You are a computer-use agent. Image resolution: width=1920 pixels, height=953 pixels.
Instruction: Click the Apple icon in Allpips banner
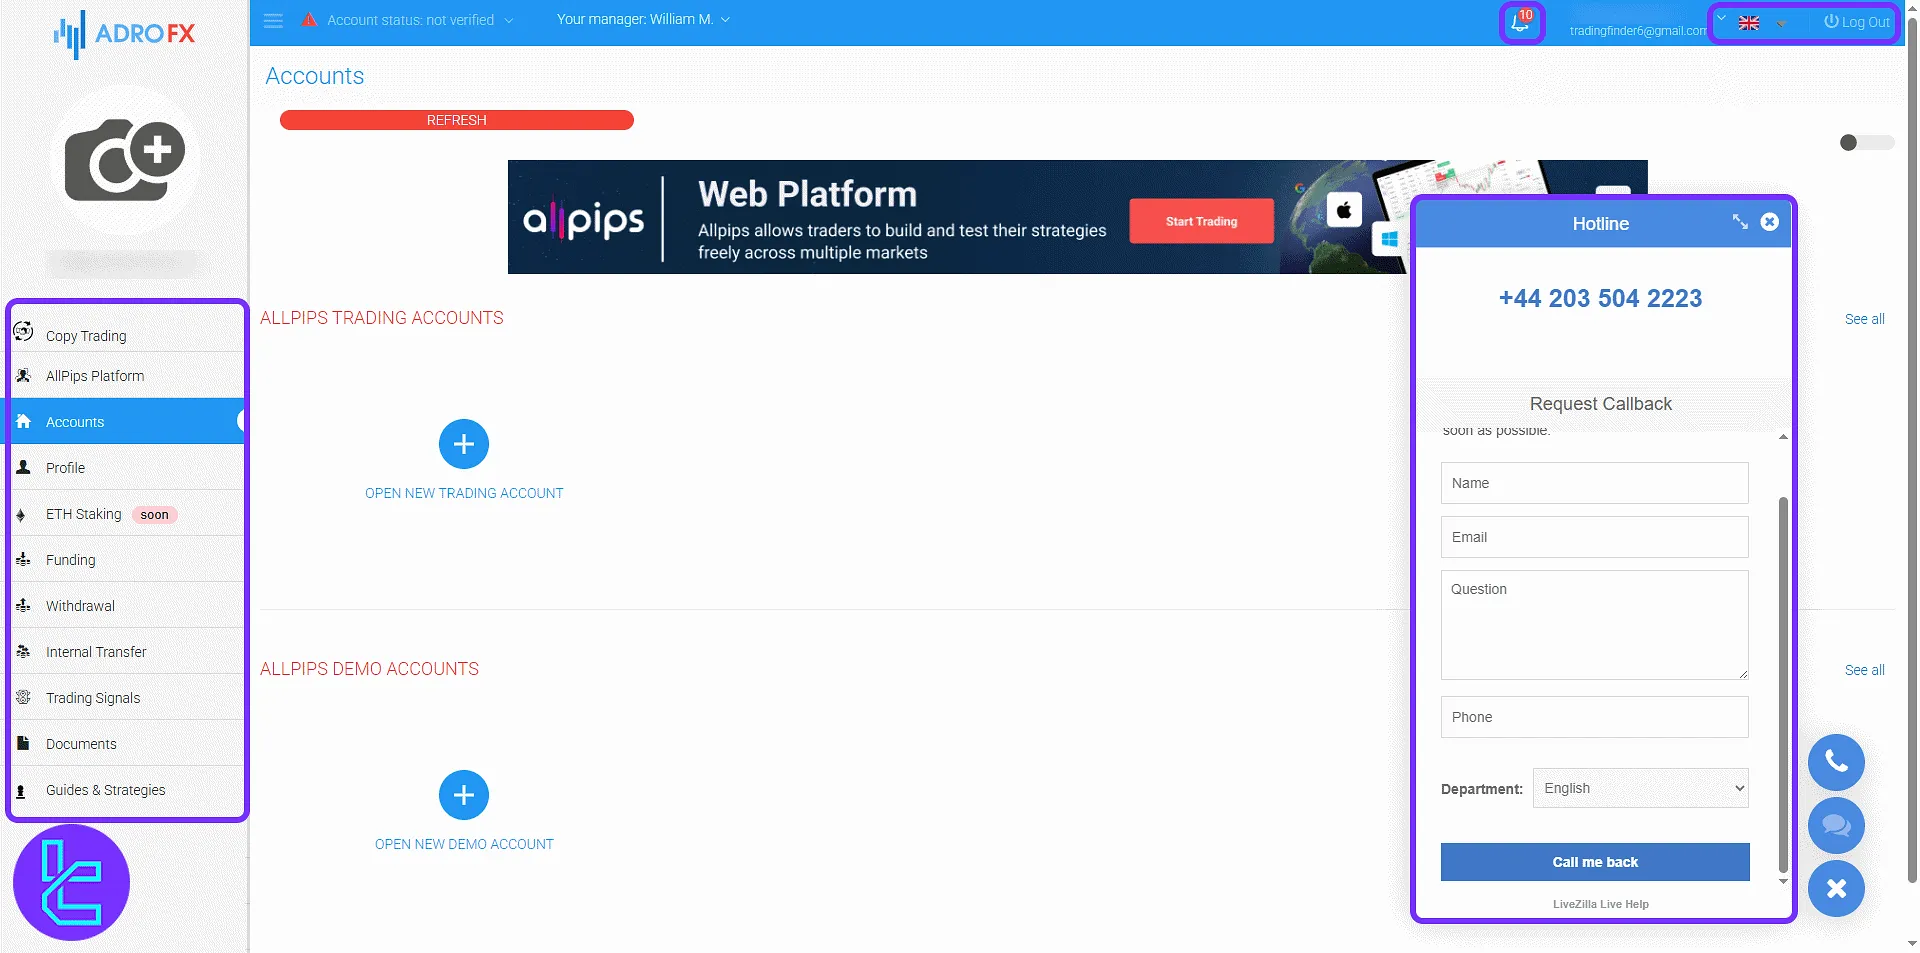[x=1344, y=210]
